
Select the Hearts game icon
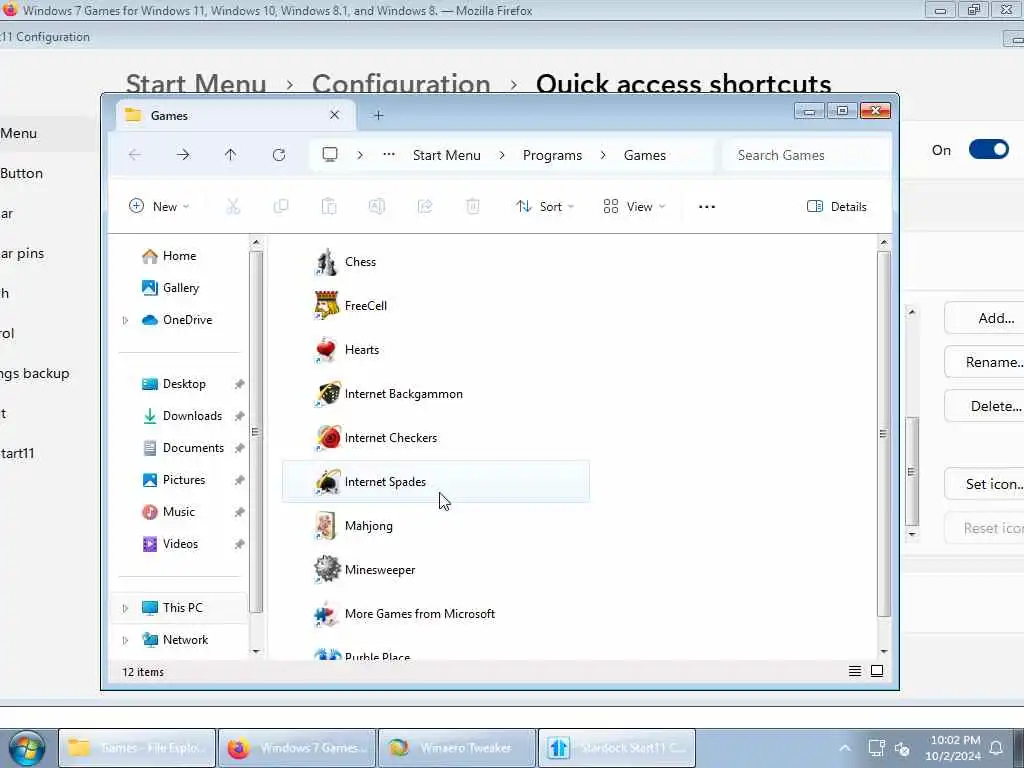tap(326, 350)
